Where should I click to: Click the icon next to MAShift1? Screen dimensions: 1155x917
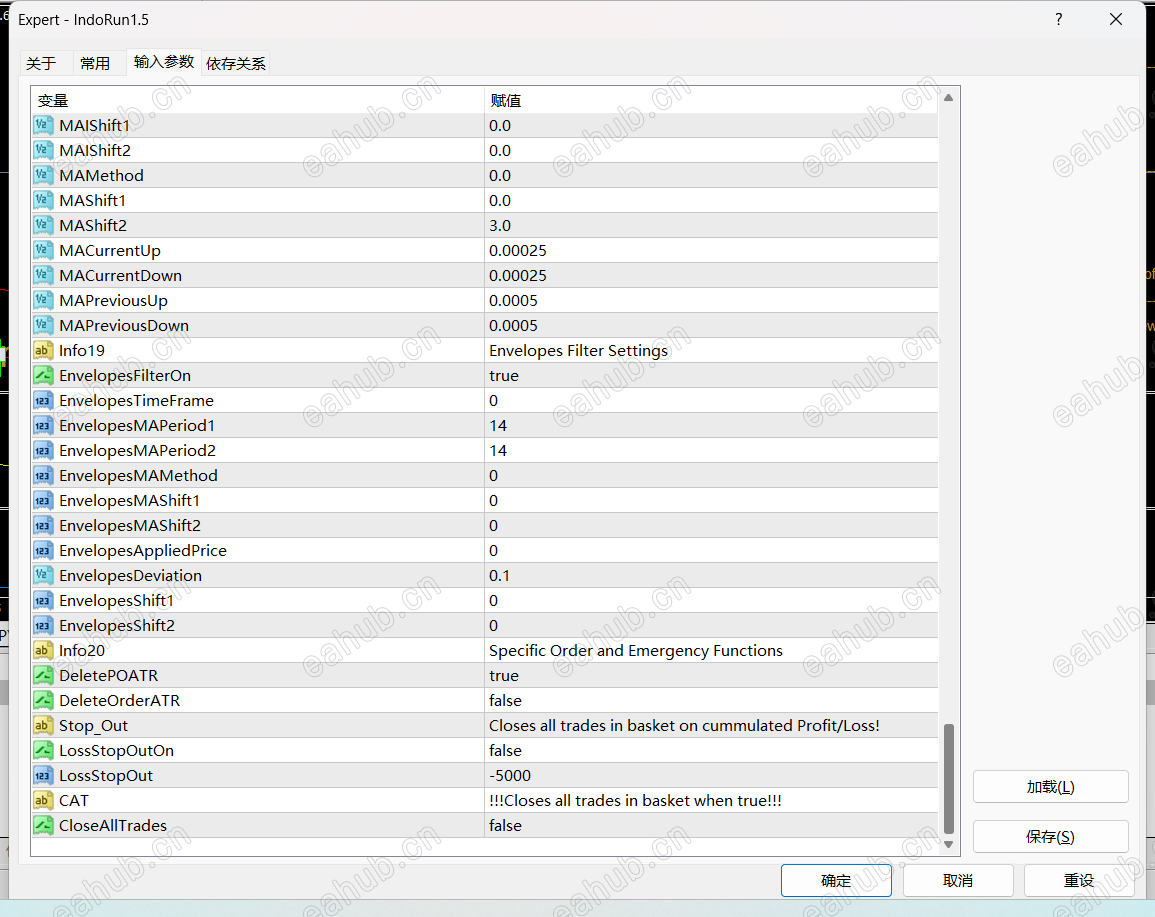pyautogui.click(x=43, y=200)
